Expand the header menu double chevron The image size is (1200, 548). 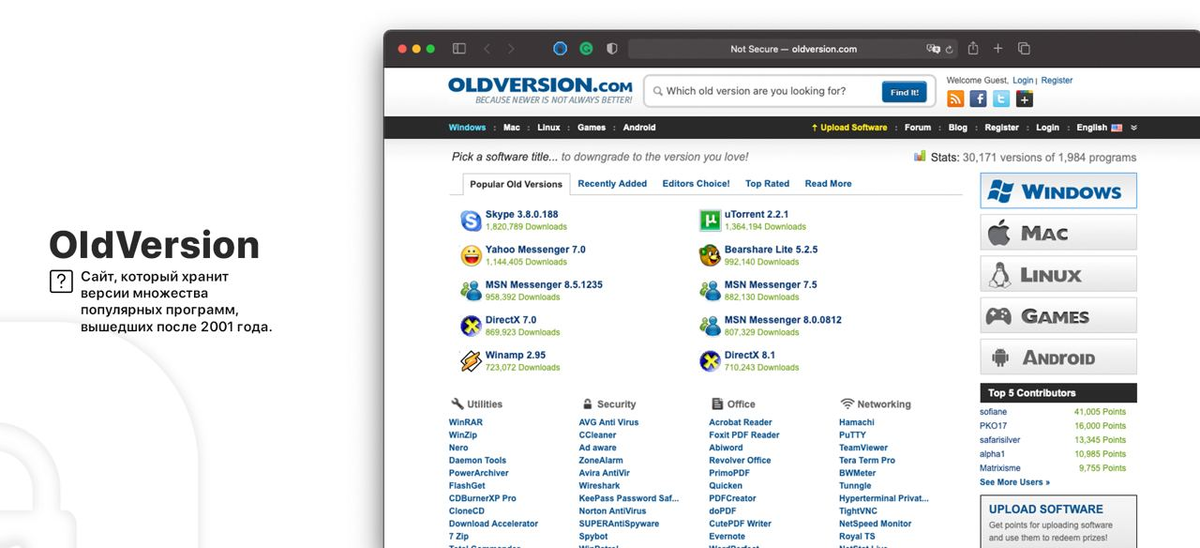pos(1134,128)
